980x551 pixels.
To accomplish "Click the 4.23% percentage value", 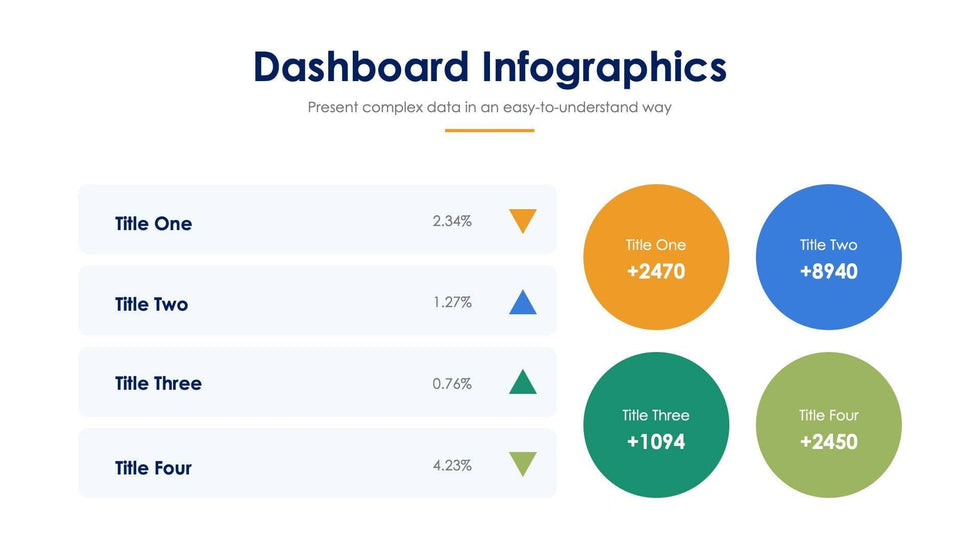I will [x=452, y=465].
